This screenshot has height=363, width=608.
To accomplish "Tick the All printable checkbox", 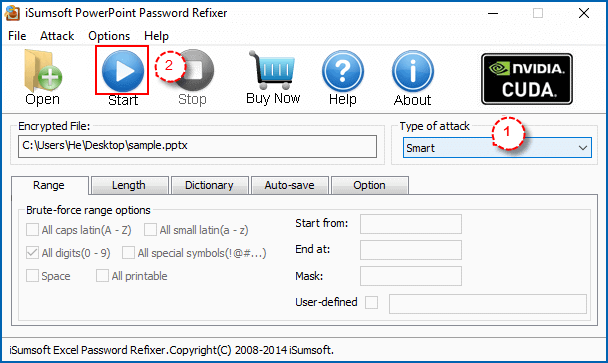I will [102, 276].
